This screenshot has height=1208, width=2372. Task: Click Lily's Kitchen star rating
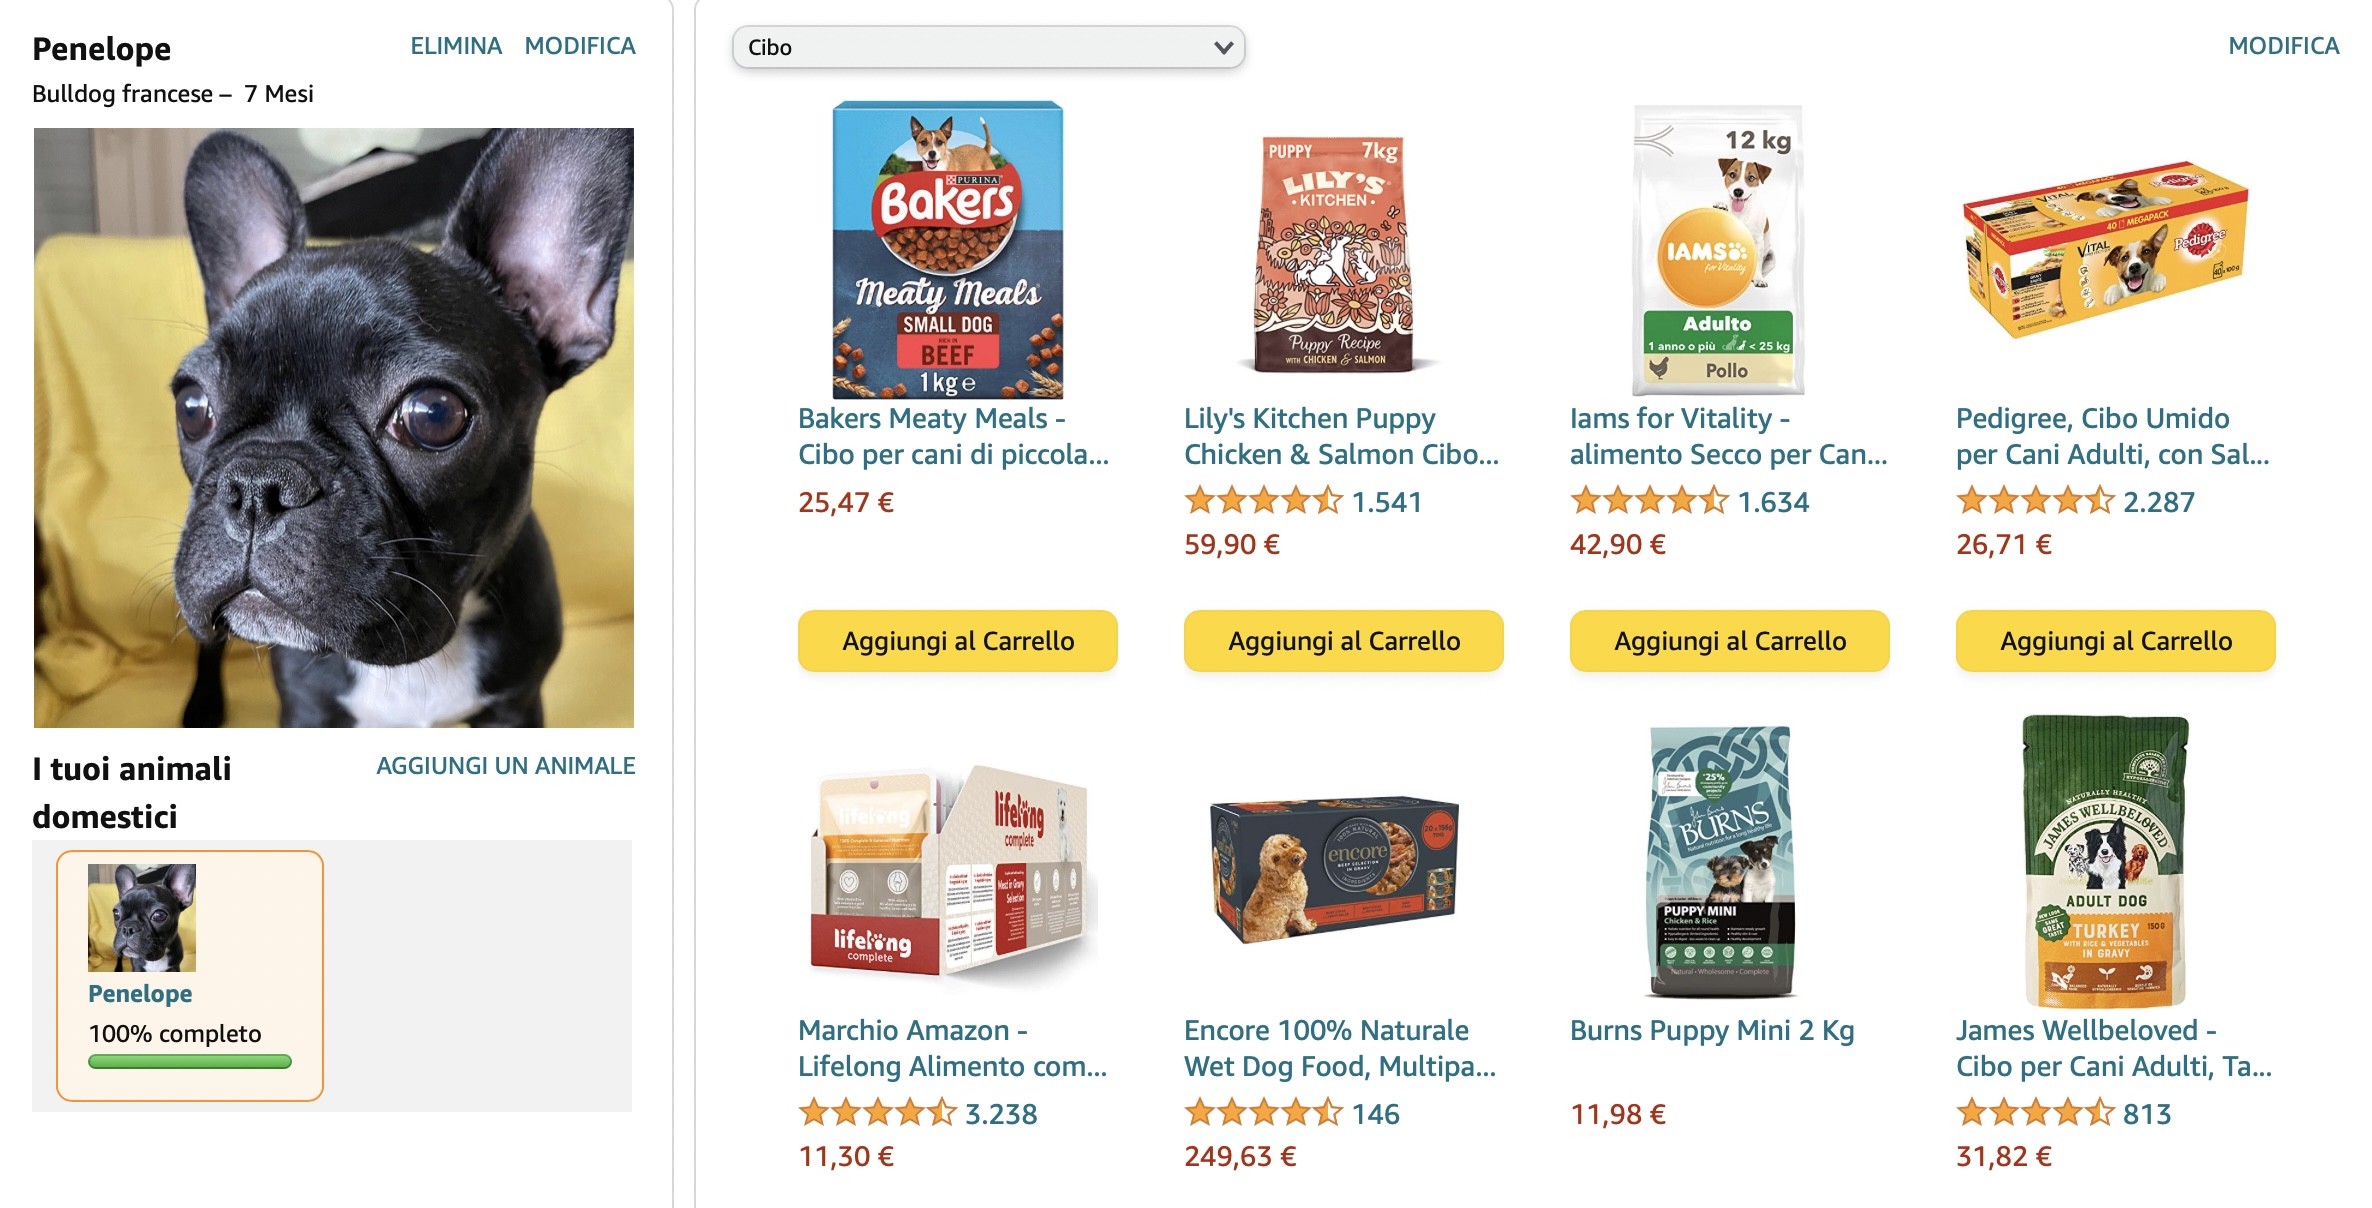click(1263, 501)
